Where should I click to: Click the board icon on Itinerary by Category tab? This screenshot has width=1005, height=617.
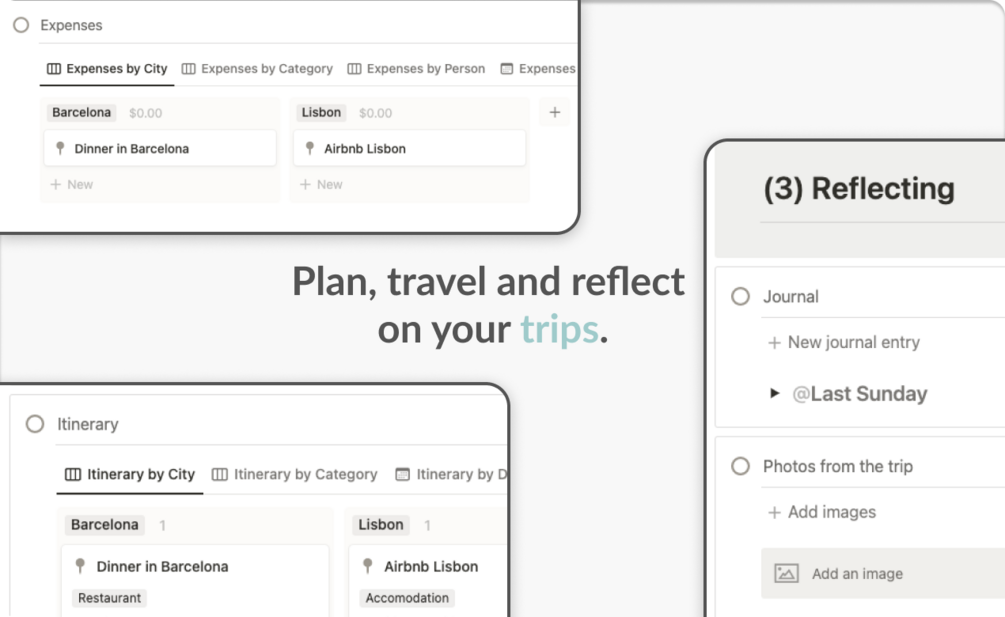coord(219,474)
